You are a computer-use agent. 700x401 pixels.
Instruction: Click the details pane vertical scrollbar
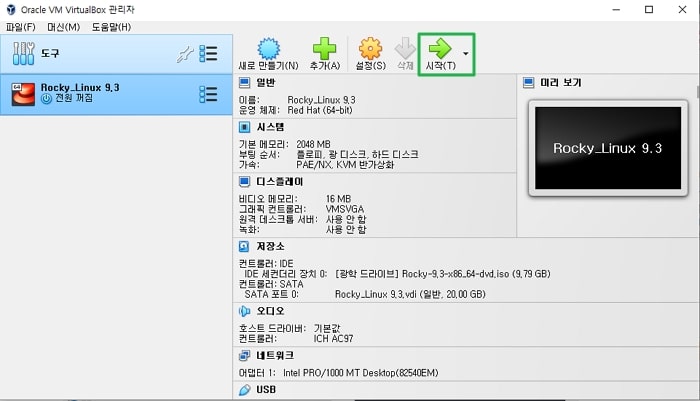[x=698, y=91]
